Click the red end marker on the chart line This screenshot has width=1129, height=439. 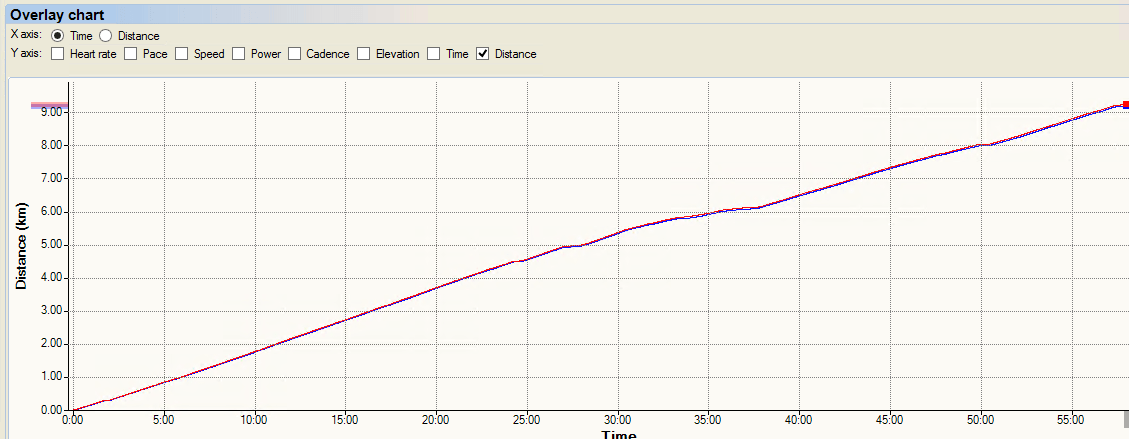[x=1125, y=105]
